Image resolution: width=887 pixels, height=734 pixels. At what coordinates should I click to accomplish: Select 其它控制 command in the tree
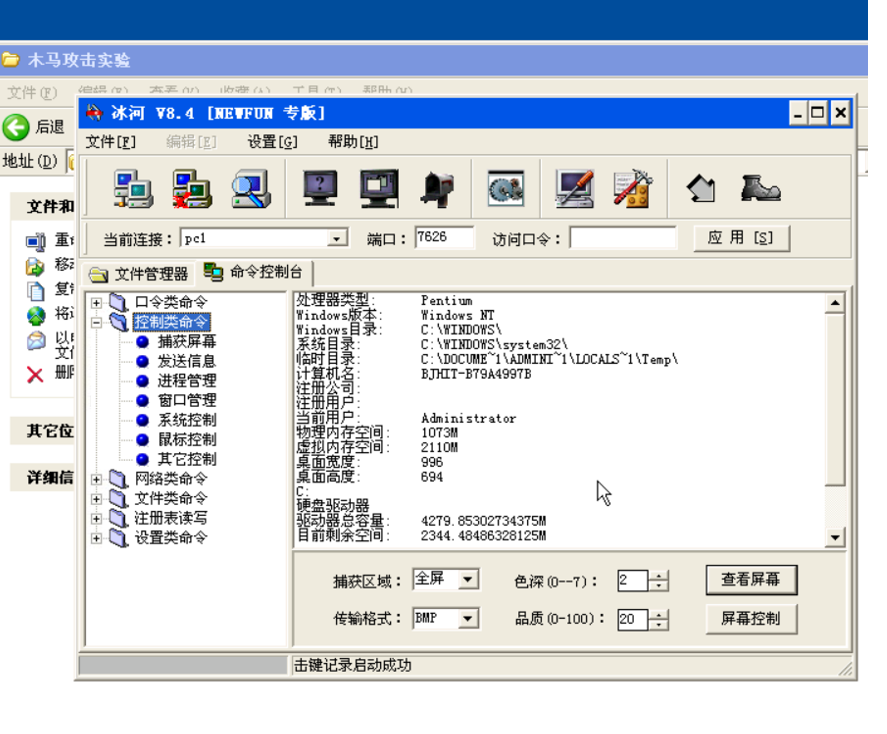click(187, 459)
